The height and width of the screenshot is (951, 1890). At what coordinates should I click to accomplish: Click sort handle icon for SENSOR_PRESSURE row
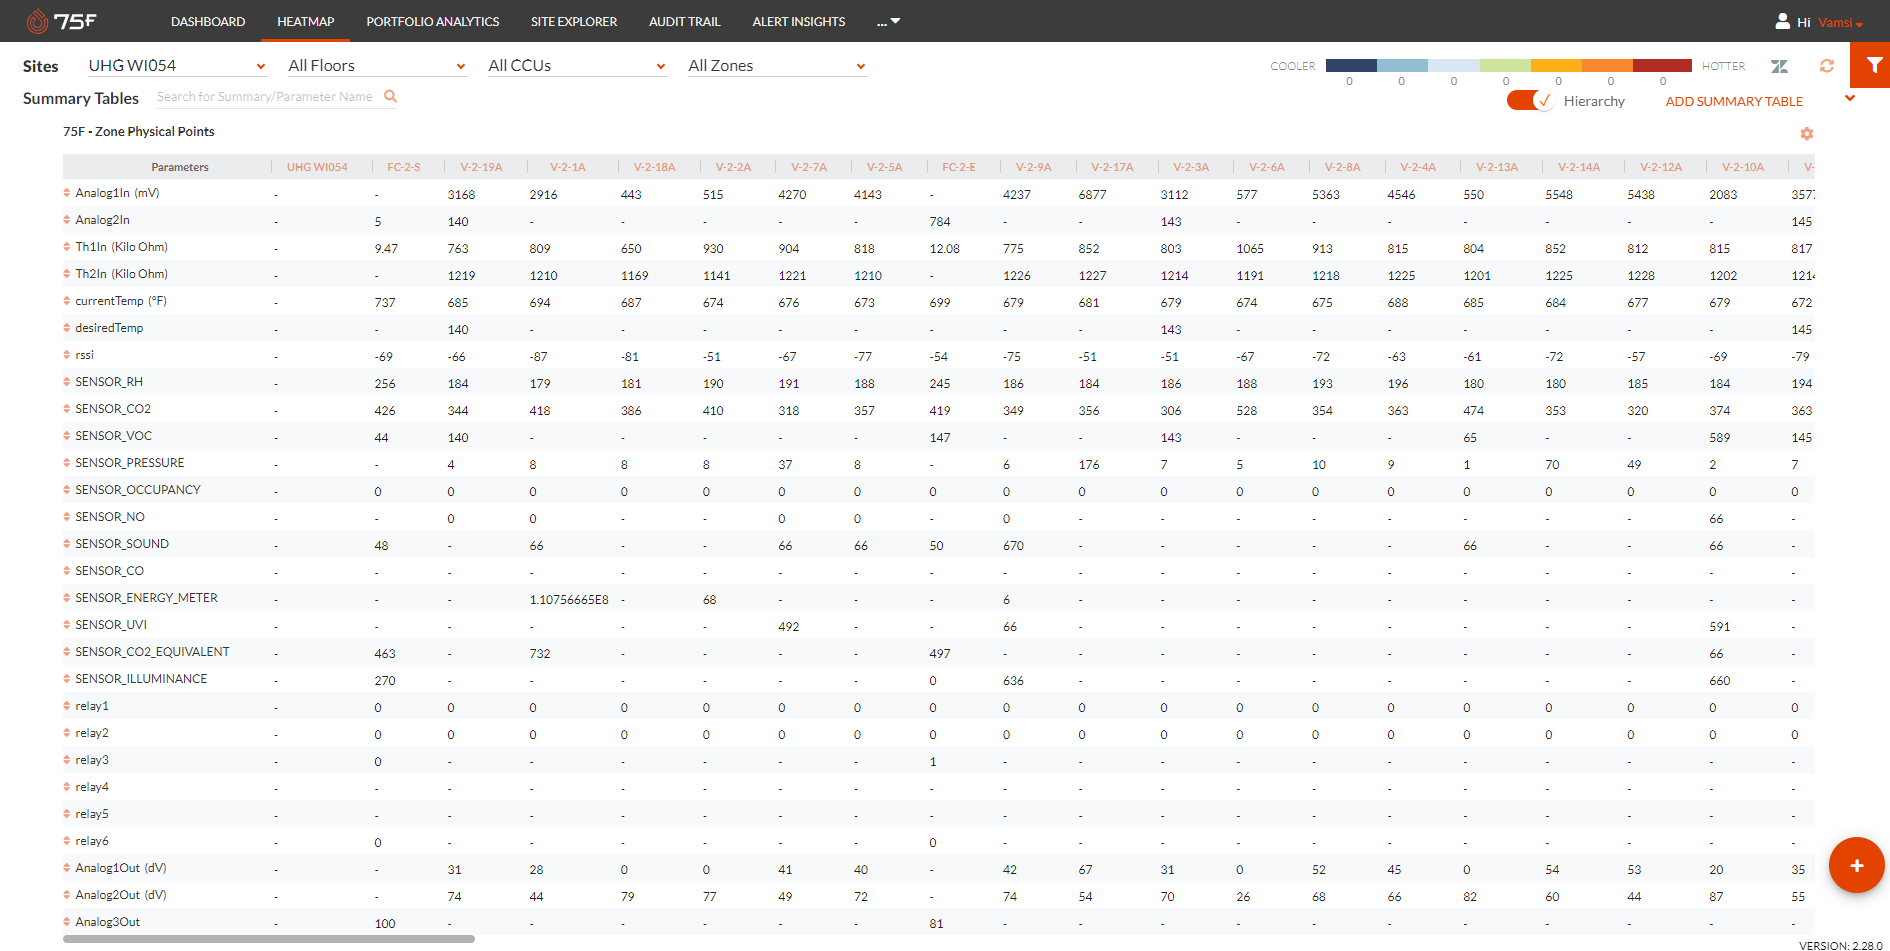click(x=67, y=463)
